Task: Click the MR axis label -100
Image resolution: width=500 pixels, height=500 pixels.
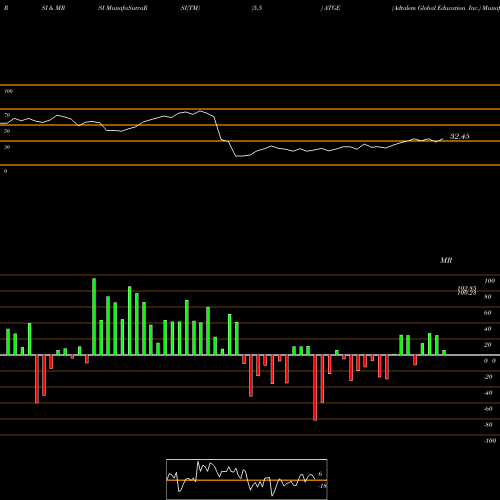Action: pyautogui.click(x=490, y=441)
